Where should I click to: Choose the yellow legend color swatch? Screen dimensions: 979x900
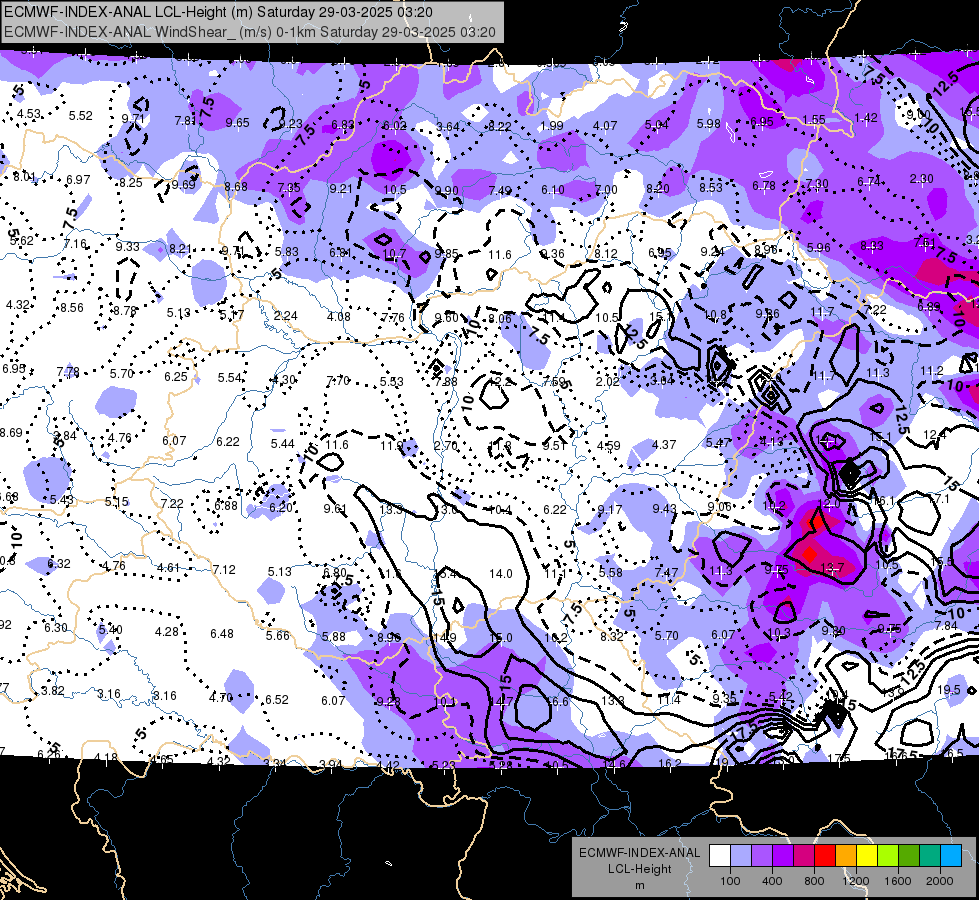(x=867, y=856)
